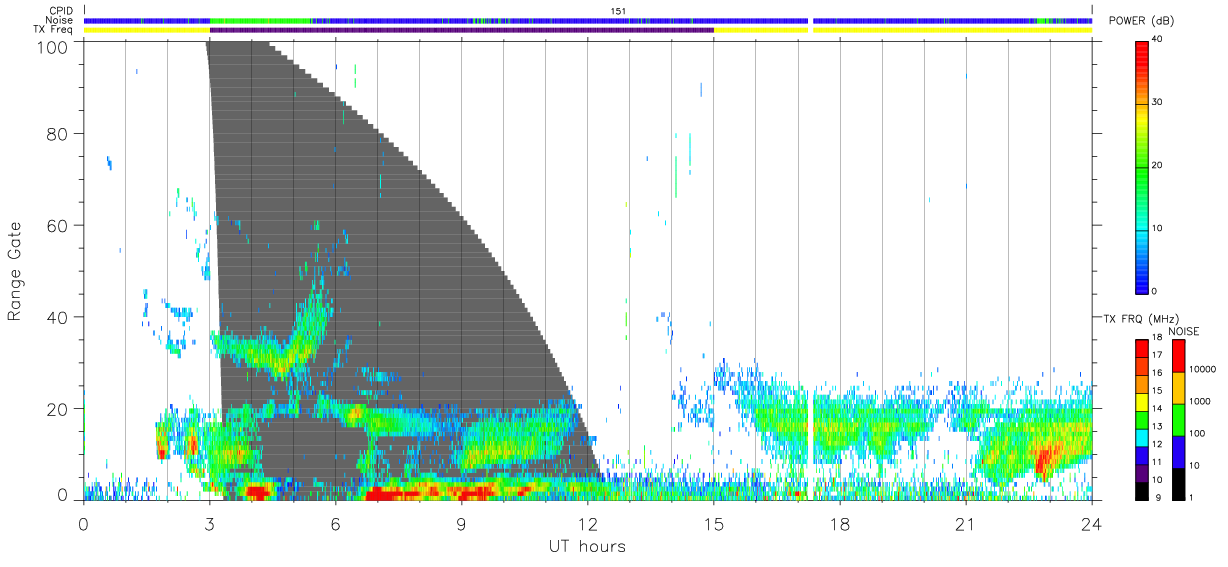
Task: Click the CPID label at top left
Action: [x=62, y=11]
